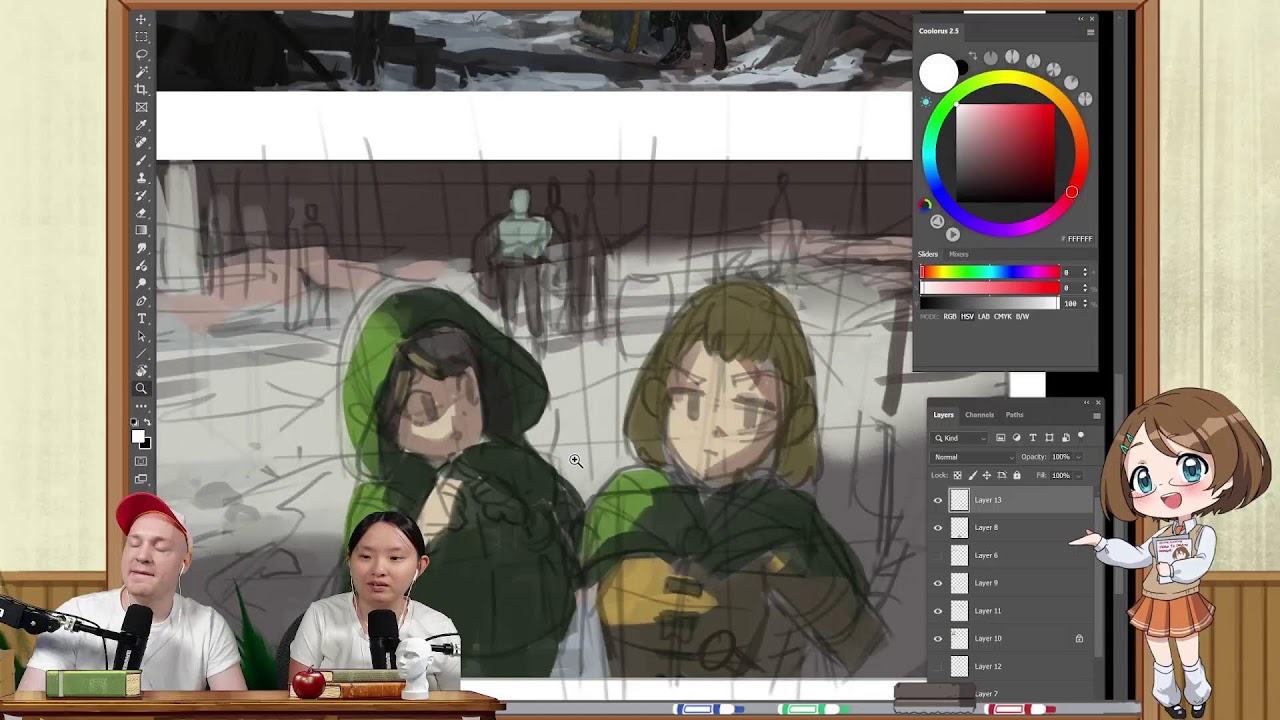The width and height of the screenshot is (1280, 720).
Task: Select the Pen tool
Action: (141, 300)
